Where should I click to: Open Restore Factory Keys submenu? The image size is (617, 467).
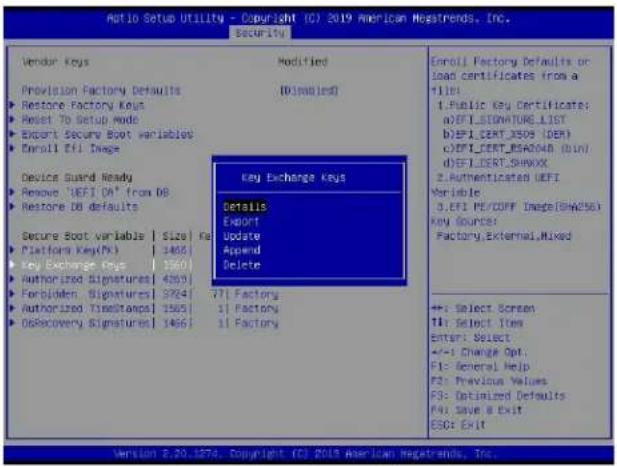83,105
